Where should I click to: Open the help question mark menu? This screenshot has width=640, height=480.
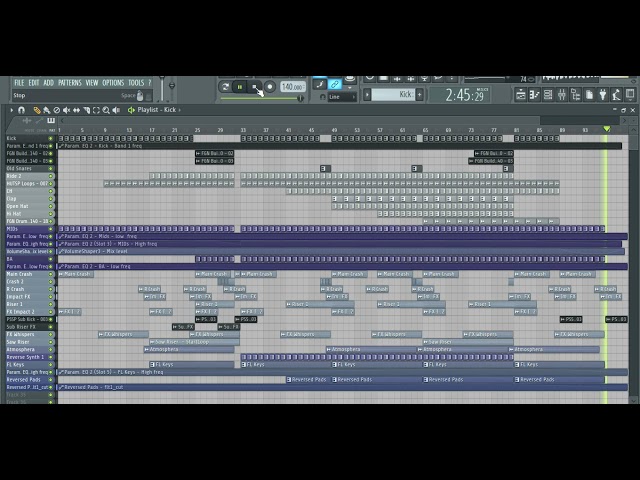coord(149,82)
